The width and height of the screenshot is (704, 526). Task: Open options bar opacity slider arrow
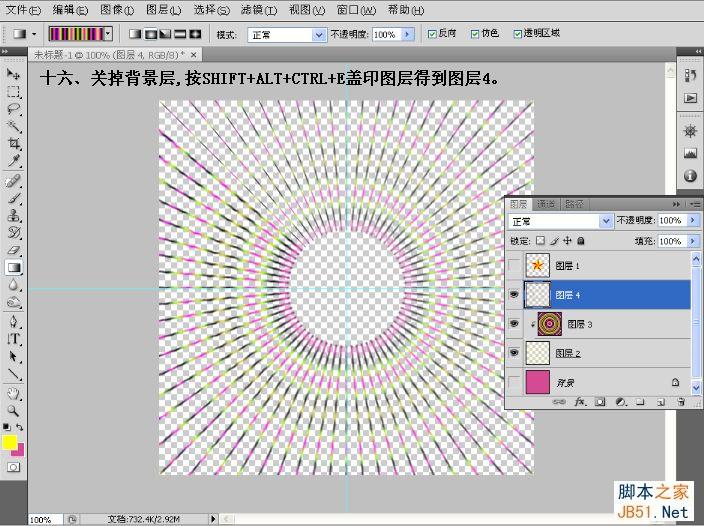coord(408,34)
